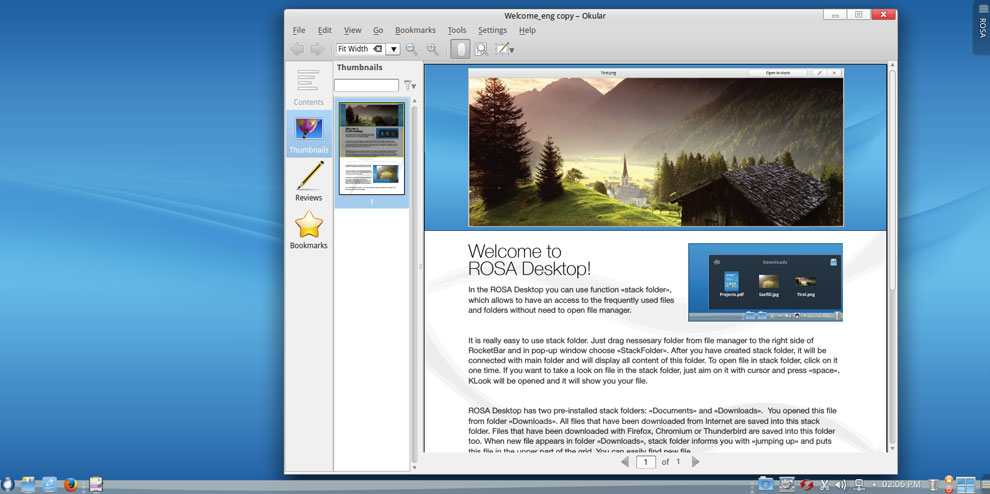Viewport: 990px width, 494px height.
Task: Open the Selection tool dropdown
Action: click(x=504, y=49)
